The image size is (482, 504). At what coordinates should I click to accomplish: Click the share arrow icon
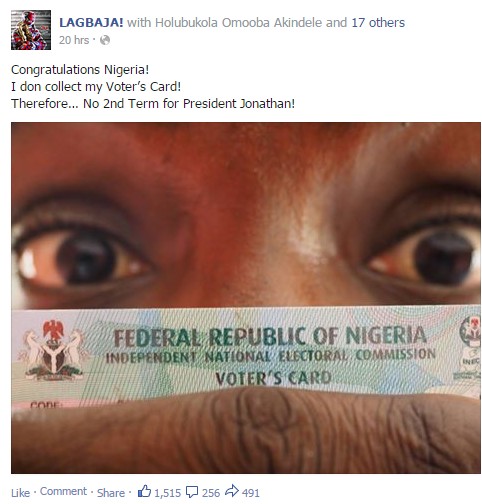coord(232,491)
